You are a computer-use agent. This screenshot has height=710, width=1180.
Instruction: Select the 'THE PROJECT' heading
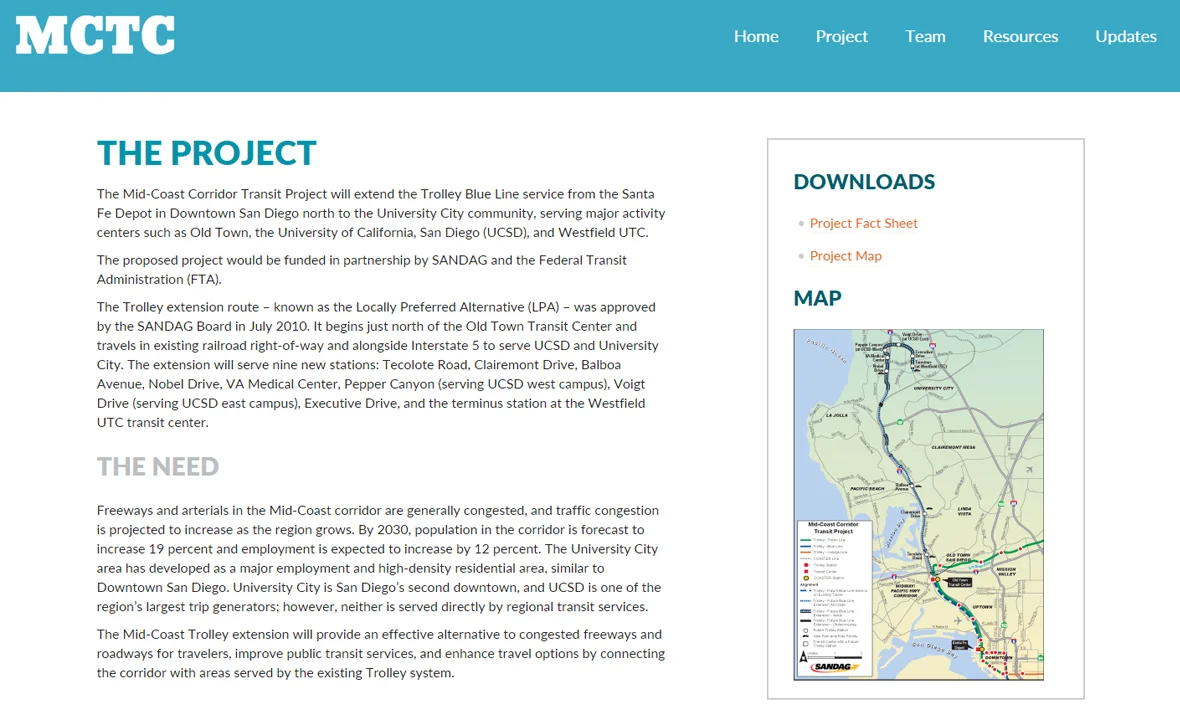pos(207,154)
